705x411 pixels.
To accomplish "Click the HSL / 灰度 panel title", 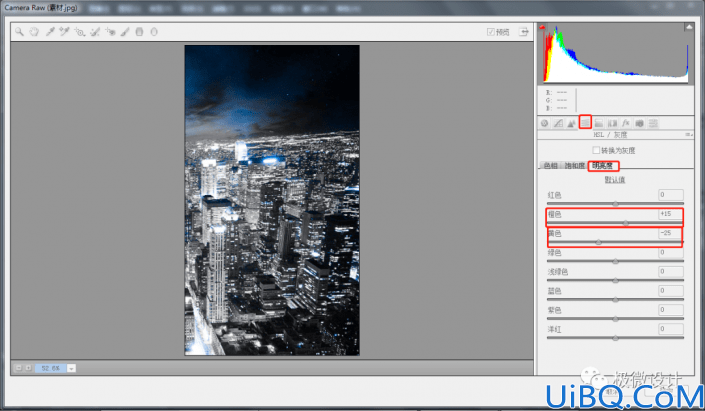I will tap(610, 134).
